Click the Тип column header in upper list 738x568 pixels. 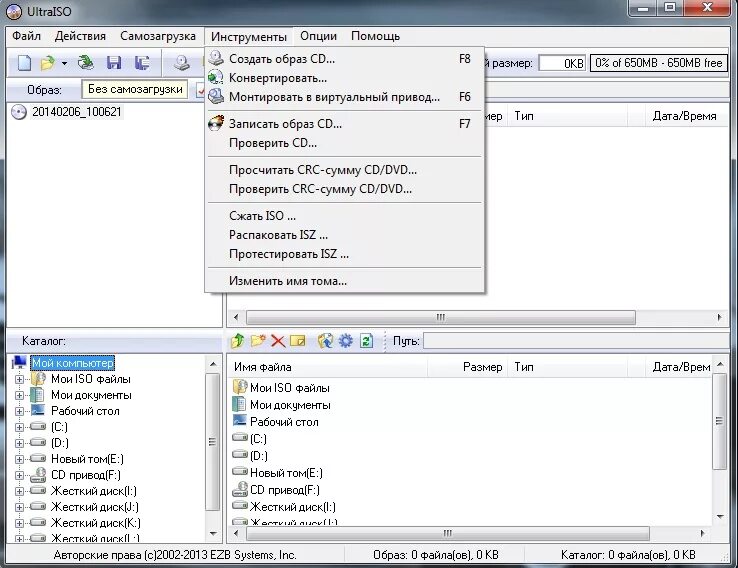point(568,116)
